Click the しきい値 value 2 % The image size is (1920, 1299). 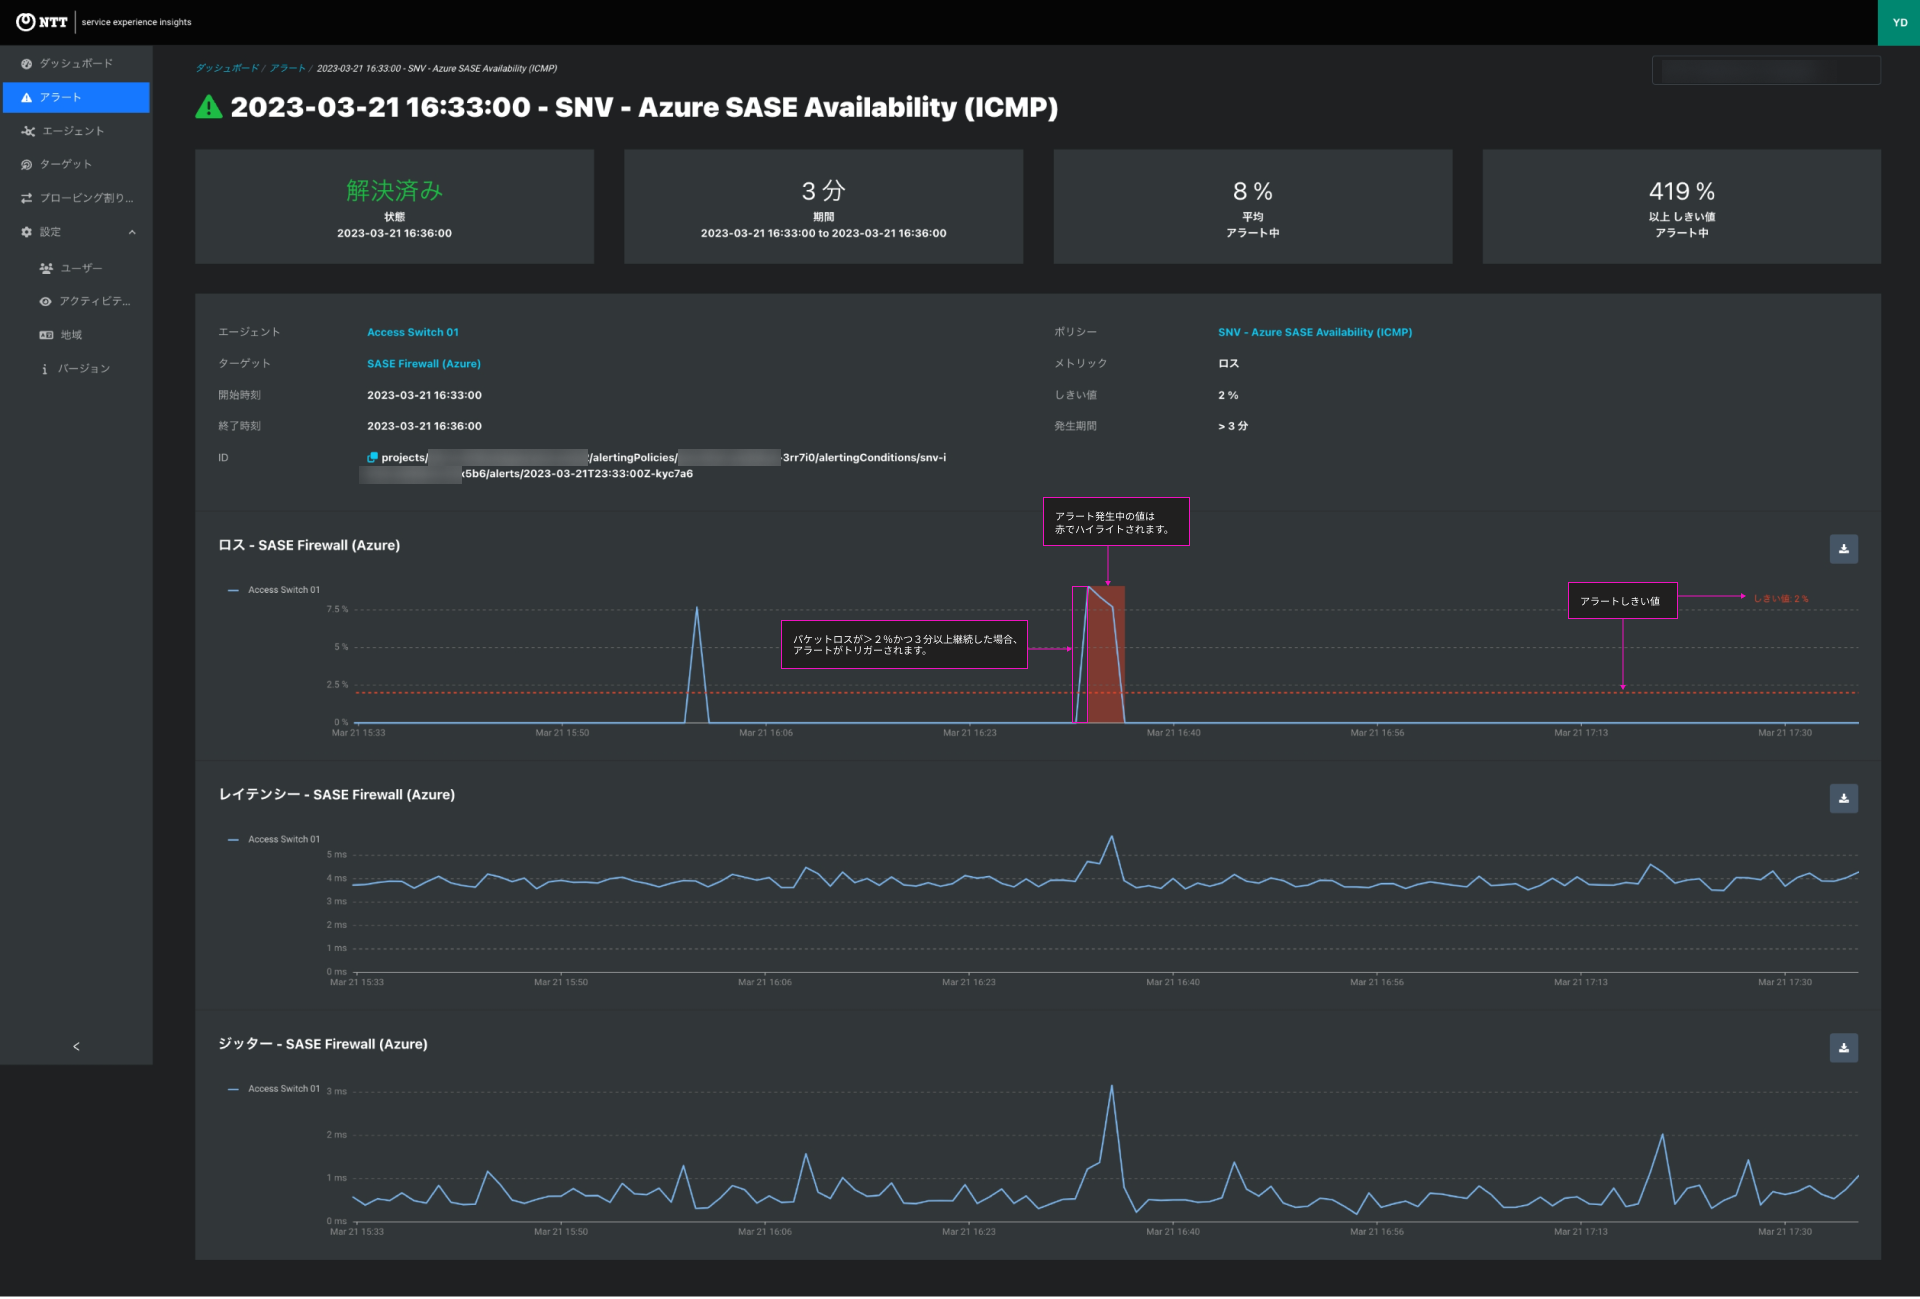pos(1228,396)
